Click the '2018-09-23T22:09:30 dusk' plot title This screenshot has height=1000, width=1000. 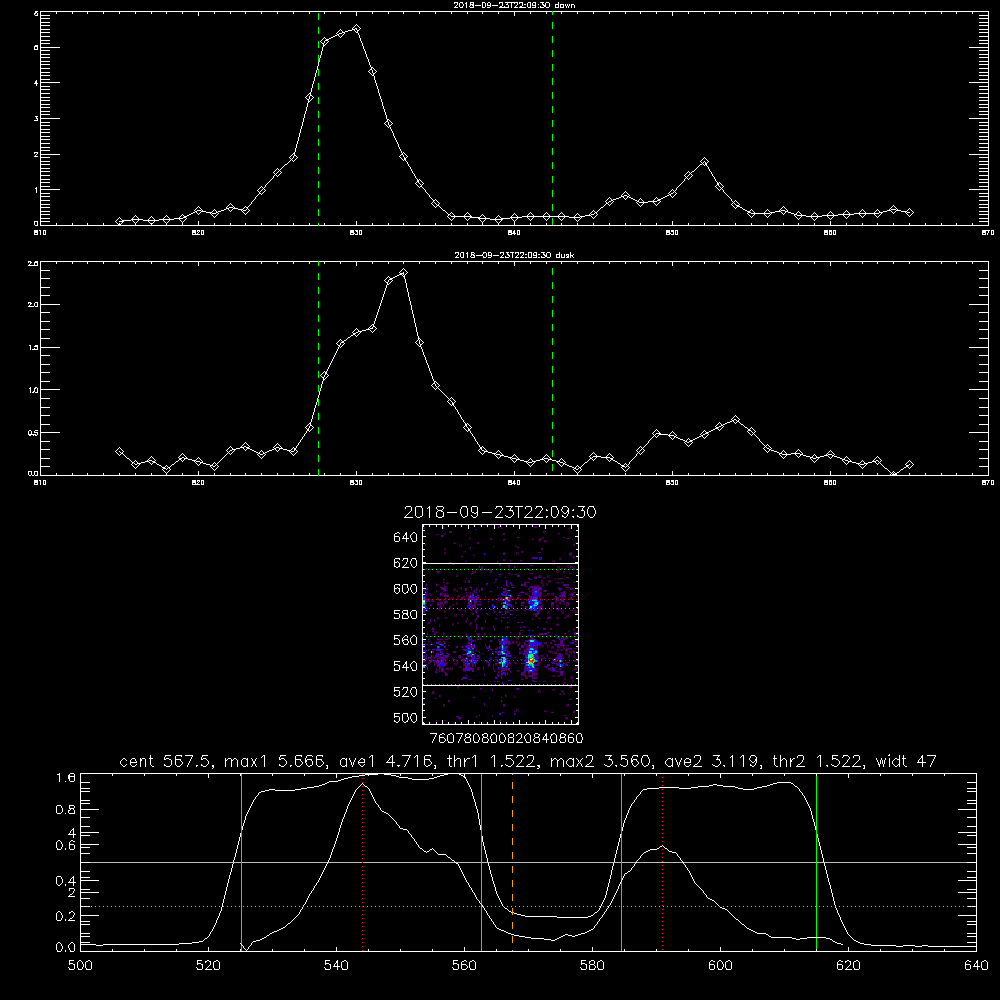click(514, 255)
